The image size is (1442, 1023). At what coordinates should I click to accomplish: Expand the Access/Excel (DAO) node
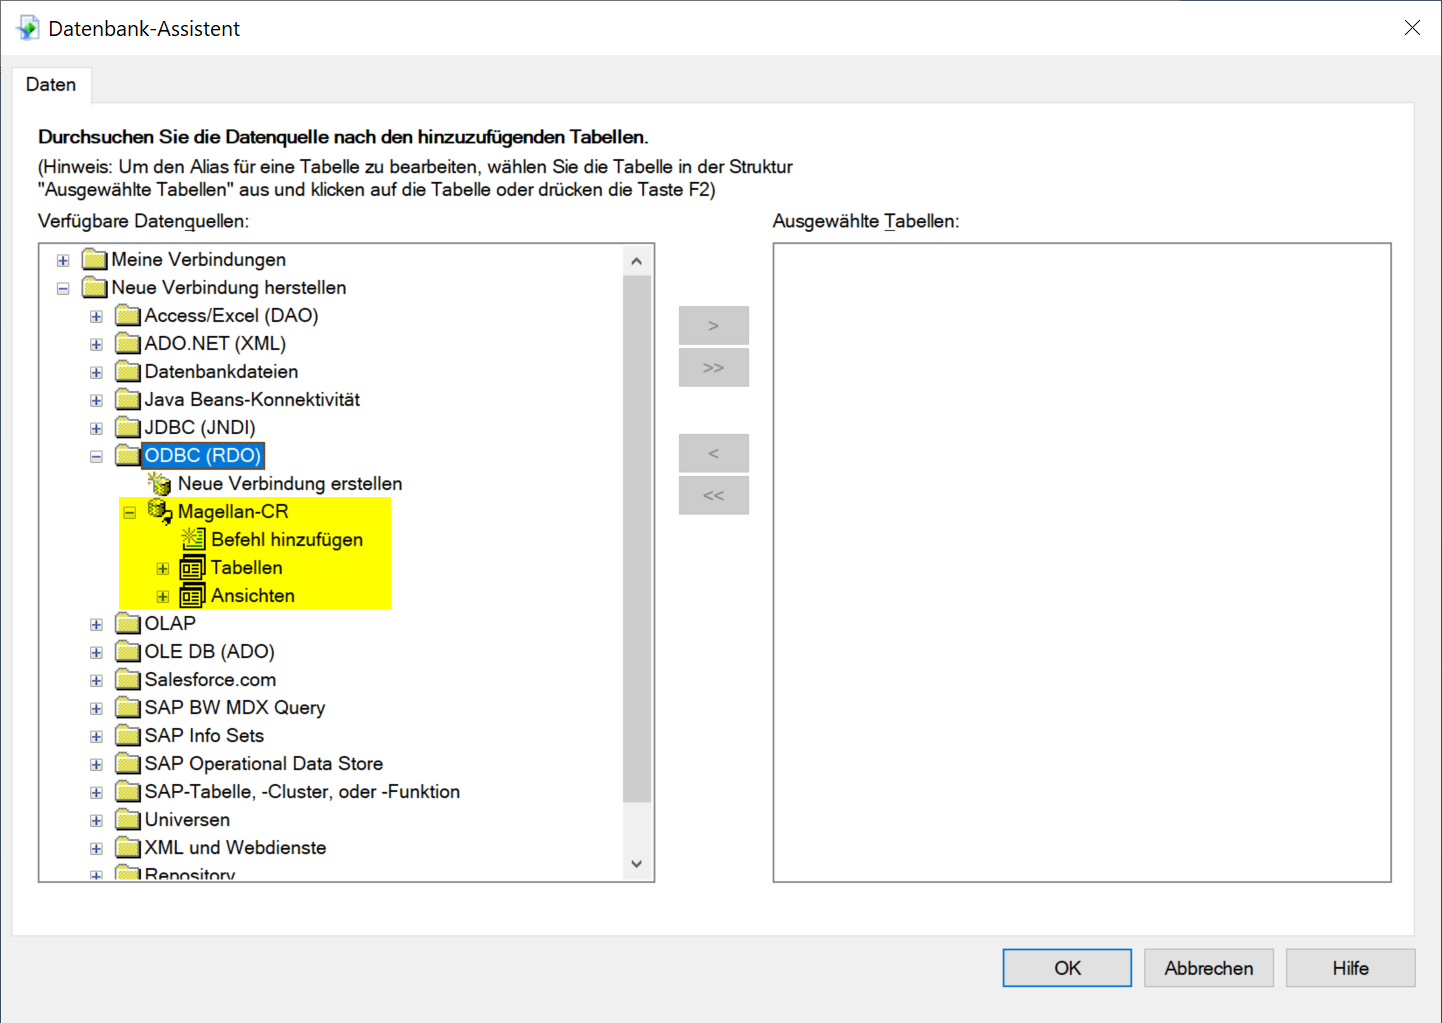(96, 317)
